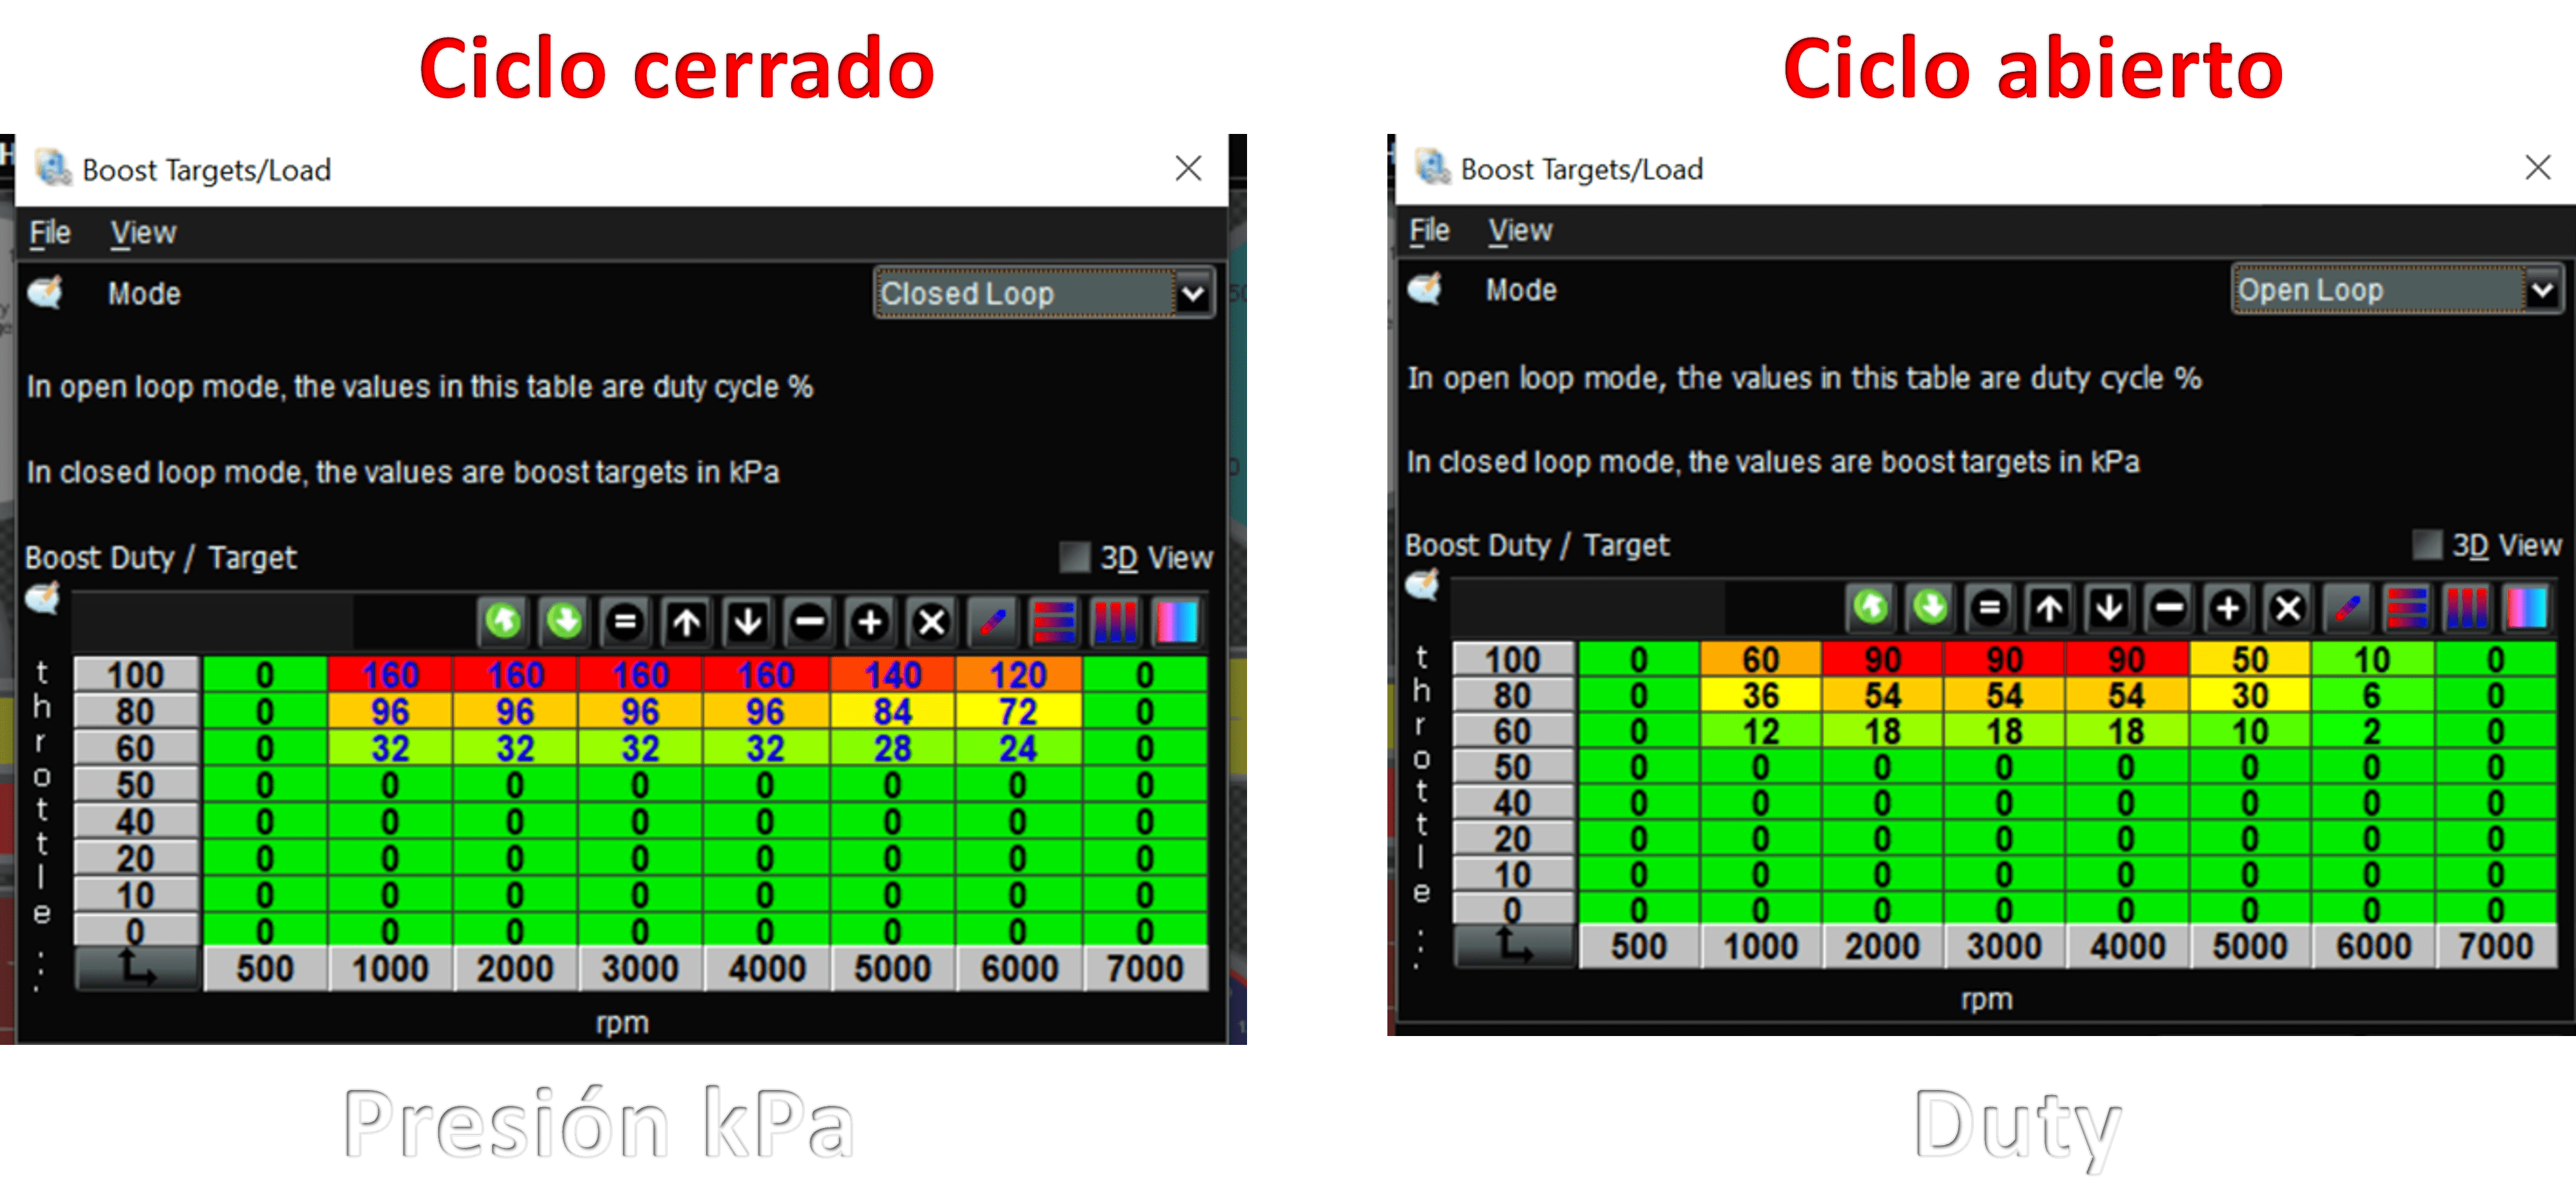Image resolution: width=2576 pixels, height=1196 pixels.
Task: Open View menu in Open Loop window
Action: point(1520,230)
